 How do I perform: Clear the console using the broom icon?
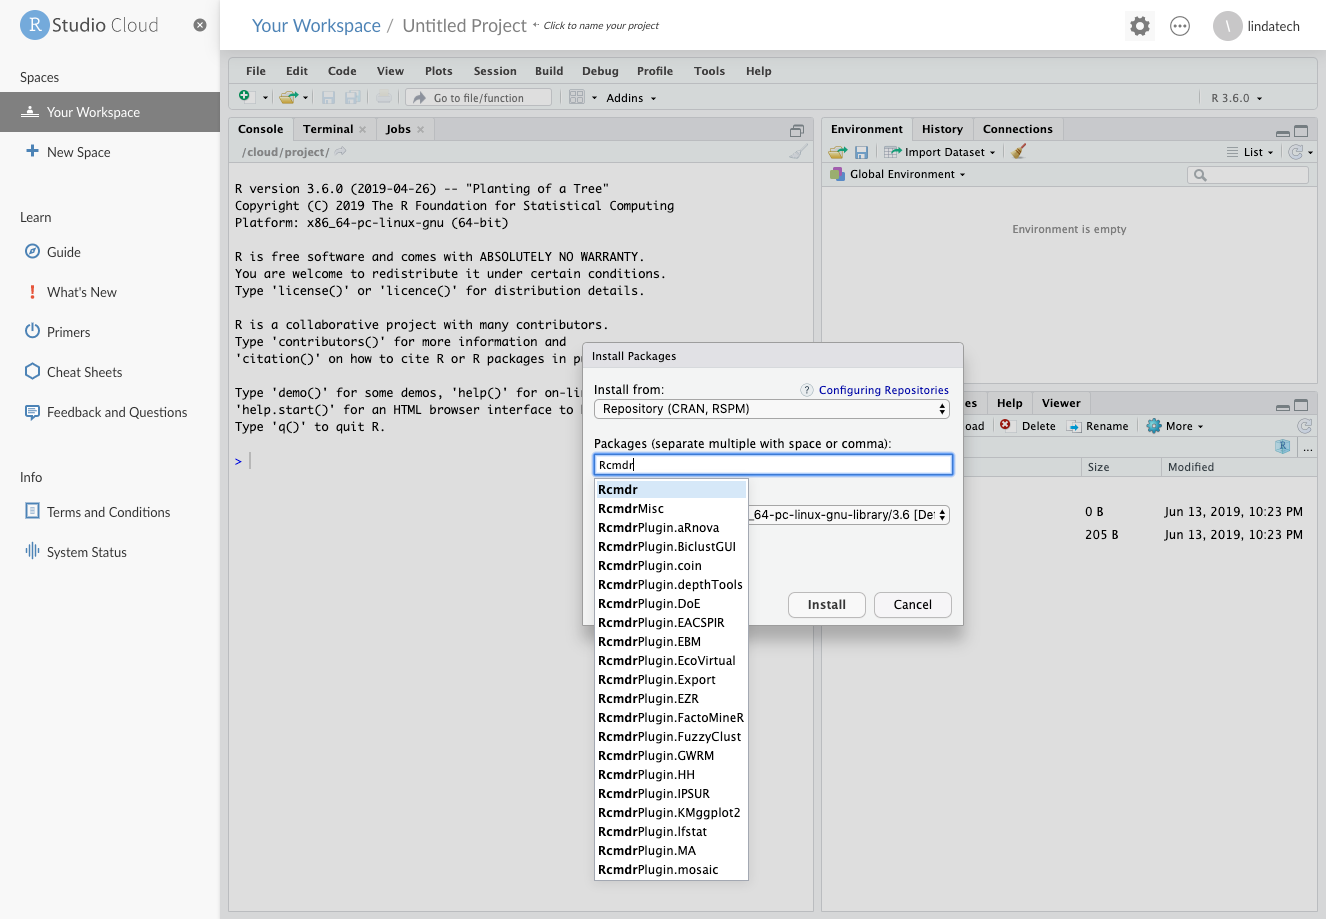tap(797, 151)
